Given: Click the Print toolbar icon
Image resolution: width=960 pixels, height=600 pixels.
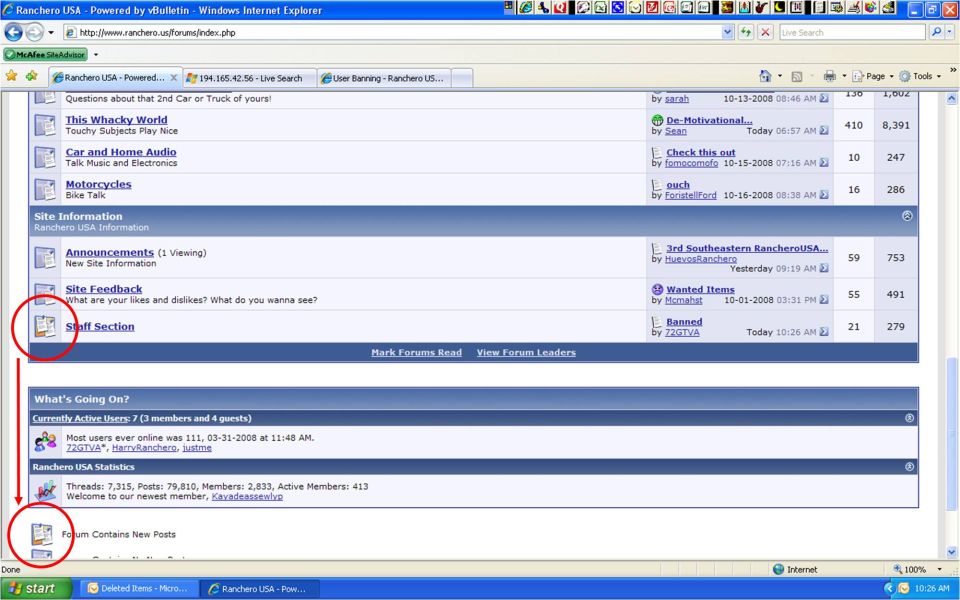Looking at the screenshot, I should click(x=830, y=76).
